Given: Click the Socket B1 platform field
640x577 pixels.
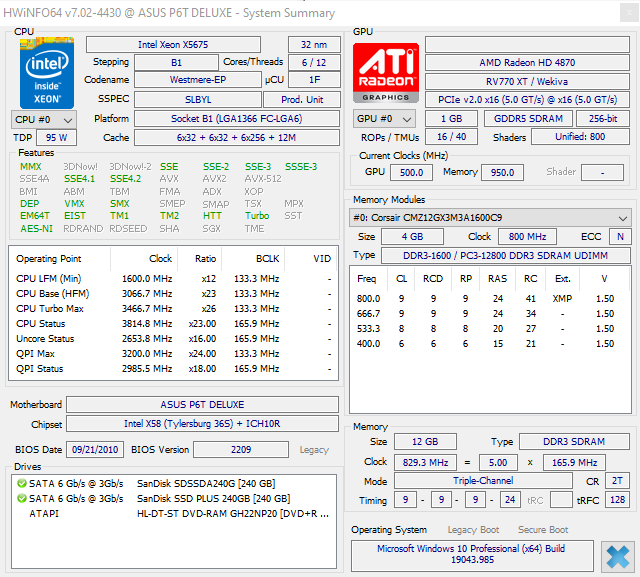Looking at the screenshot, I should point(237,119).
